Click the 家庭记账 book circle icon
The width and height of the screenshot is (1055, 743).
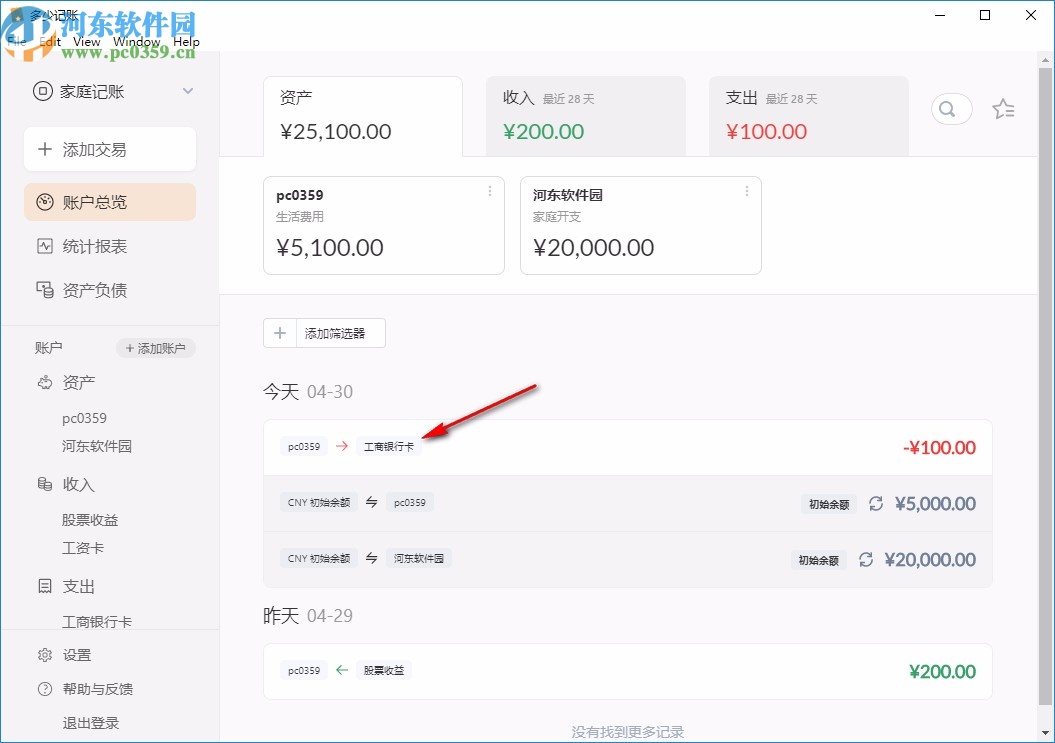[x=42, y=91]
